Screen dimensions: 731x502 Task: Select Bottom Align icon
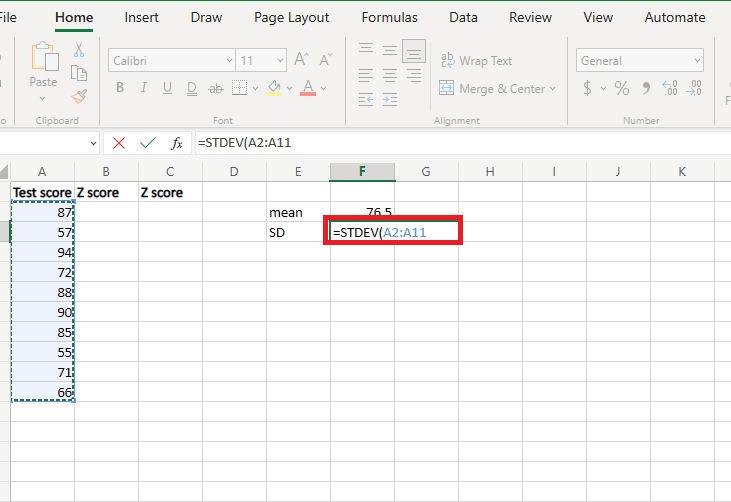(414, 51)
